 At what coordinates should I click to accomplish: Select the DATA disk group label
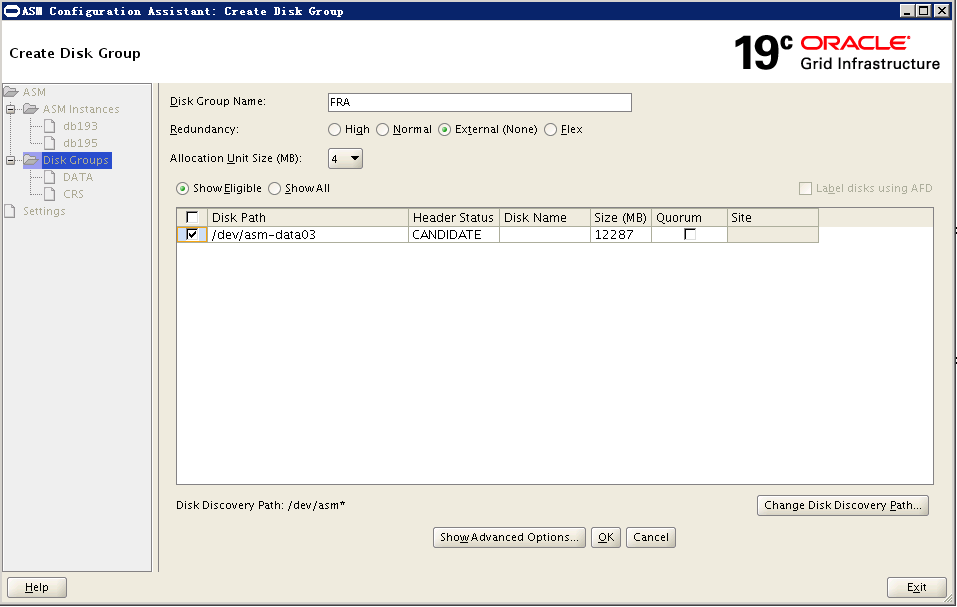point(78,178)
